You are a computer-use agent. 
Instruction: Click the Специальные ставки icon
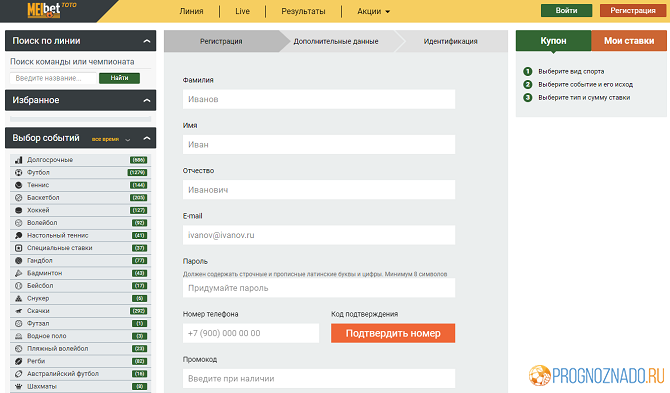click(x=18, y=248)
